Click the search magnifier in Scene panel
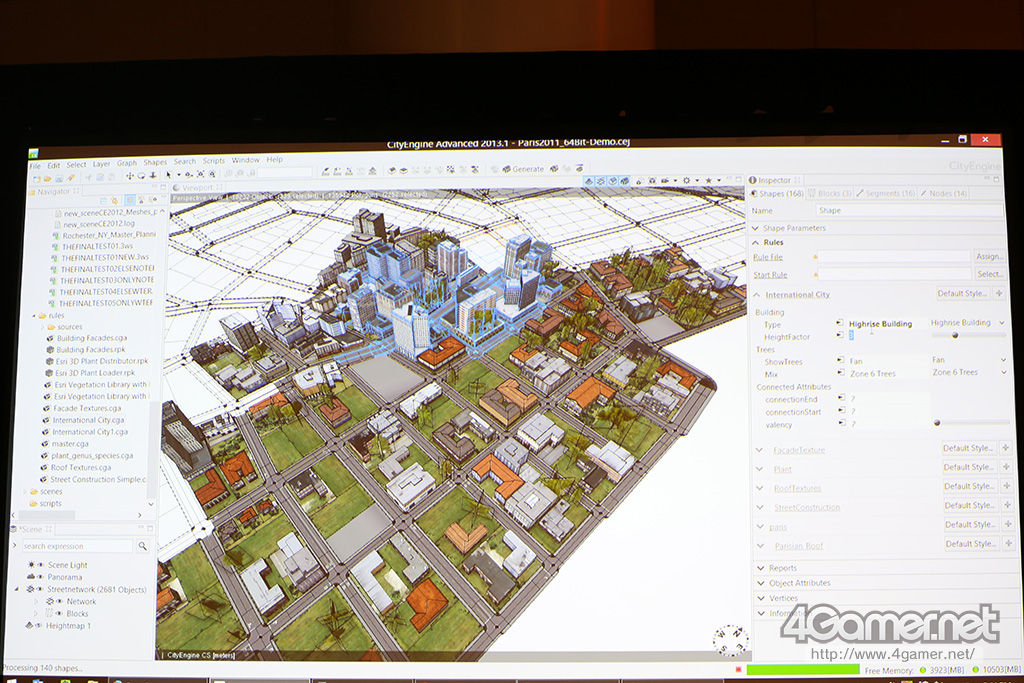This screenshot has width=1024, height=683. click(x=143, y=546)
